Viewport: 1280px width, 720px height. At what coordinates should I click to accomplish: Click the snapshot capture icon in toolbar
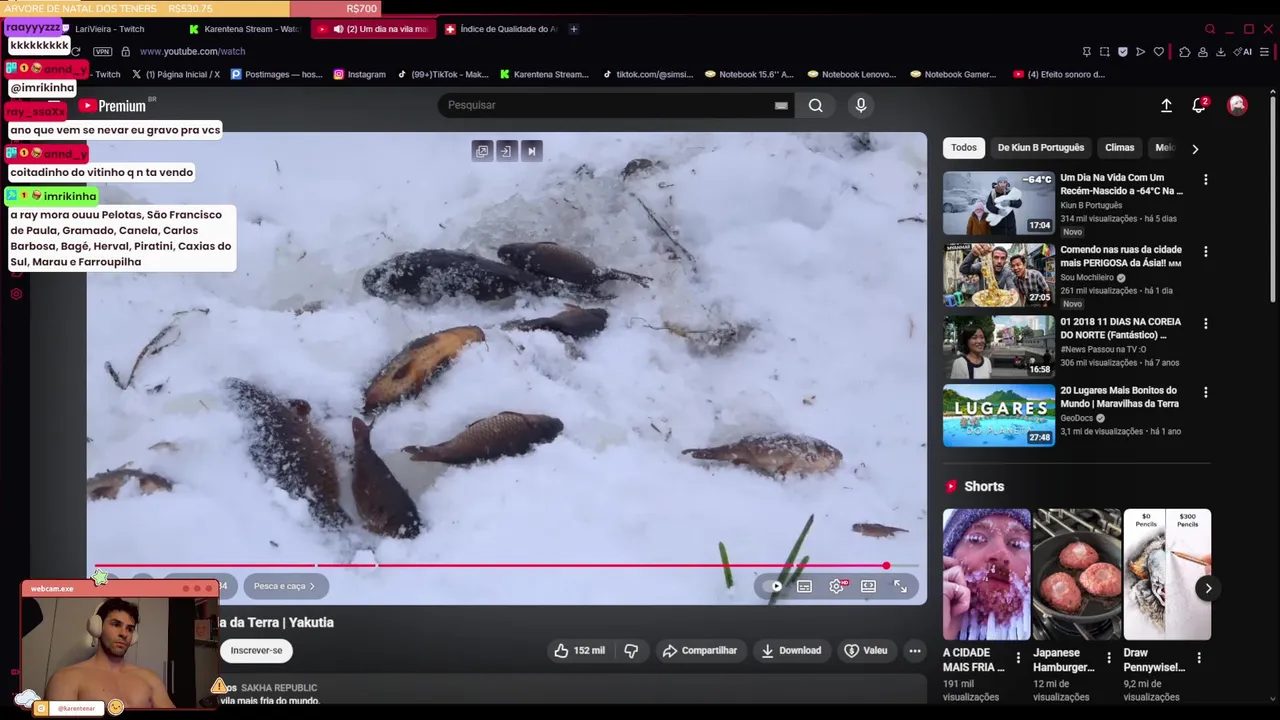(x=1104, y=52)
